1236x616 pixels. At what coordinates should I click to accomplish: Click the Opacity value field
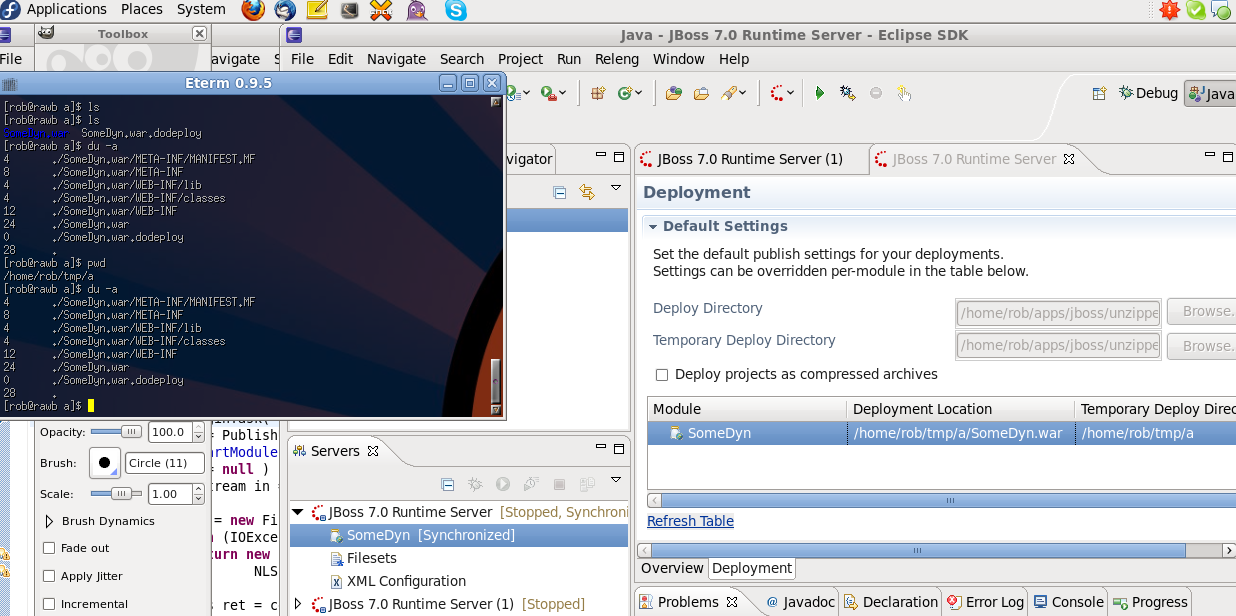coord(170,432)
